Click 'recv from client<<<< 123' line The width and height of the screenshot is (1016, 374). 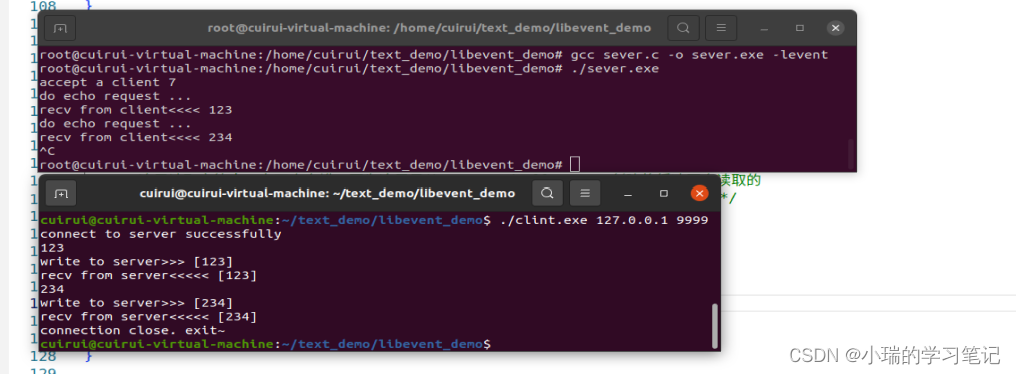tap(135, 110)
